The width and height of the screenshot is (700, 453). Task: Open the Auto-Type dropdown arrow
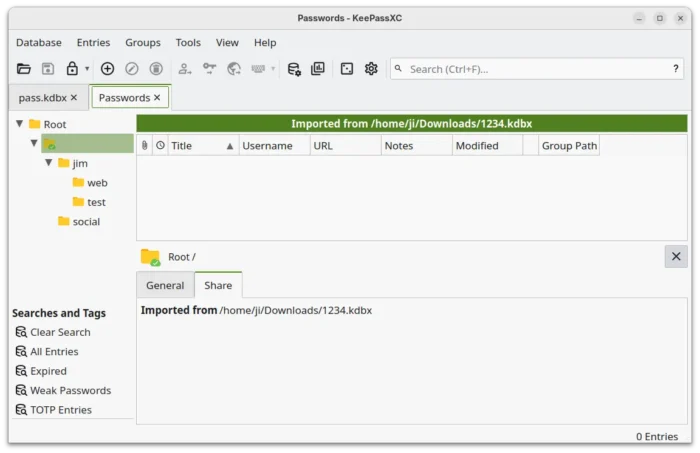pyautogui.click(x=273, y=69)
